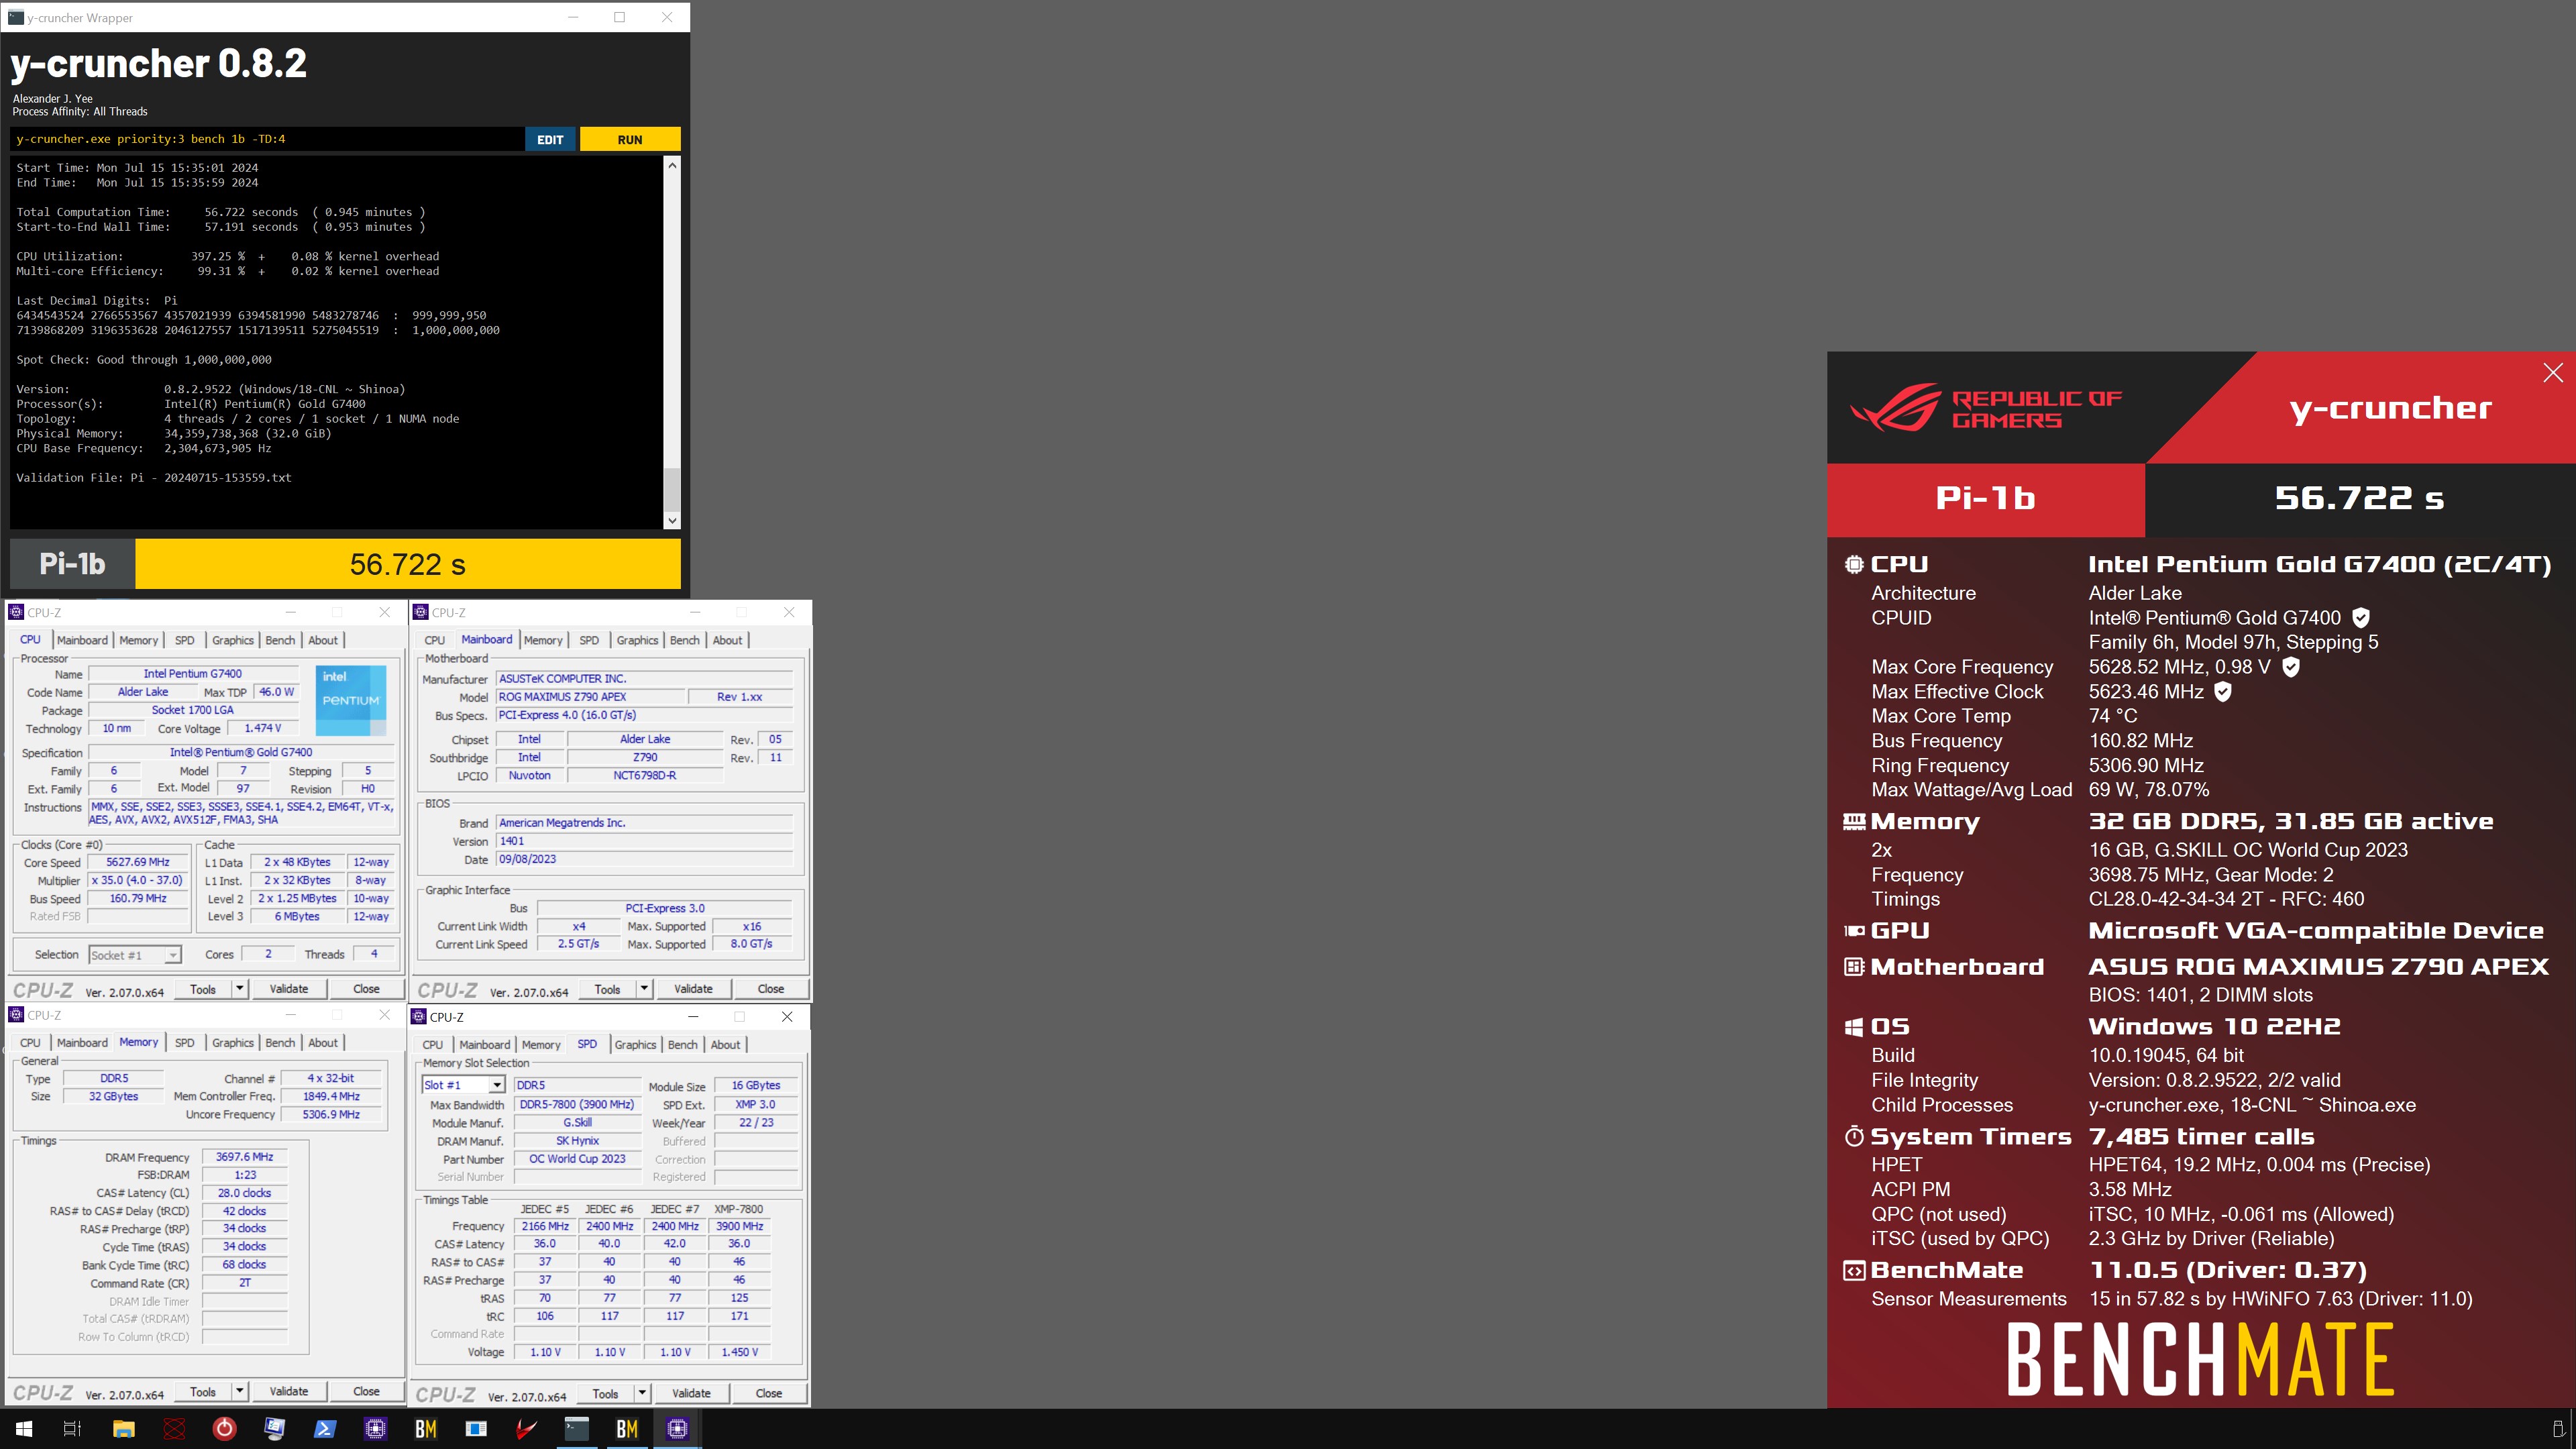The width and height of the screenshot is (2576, 1449).
Task: Open Task View from the taskbar
Action: (72, 1429)
